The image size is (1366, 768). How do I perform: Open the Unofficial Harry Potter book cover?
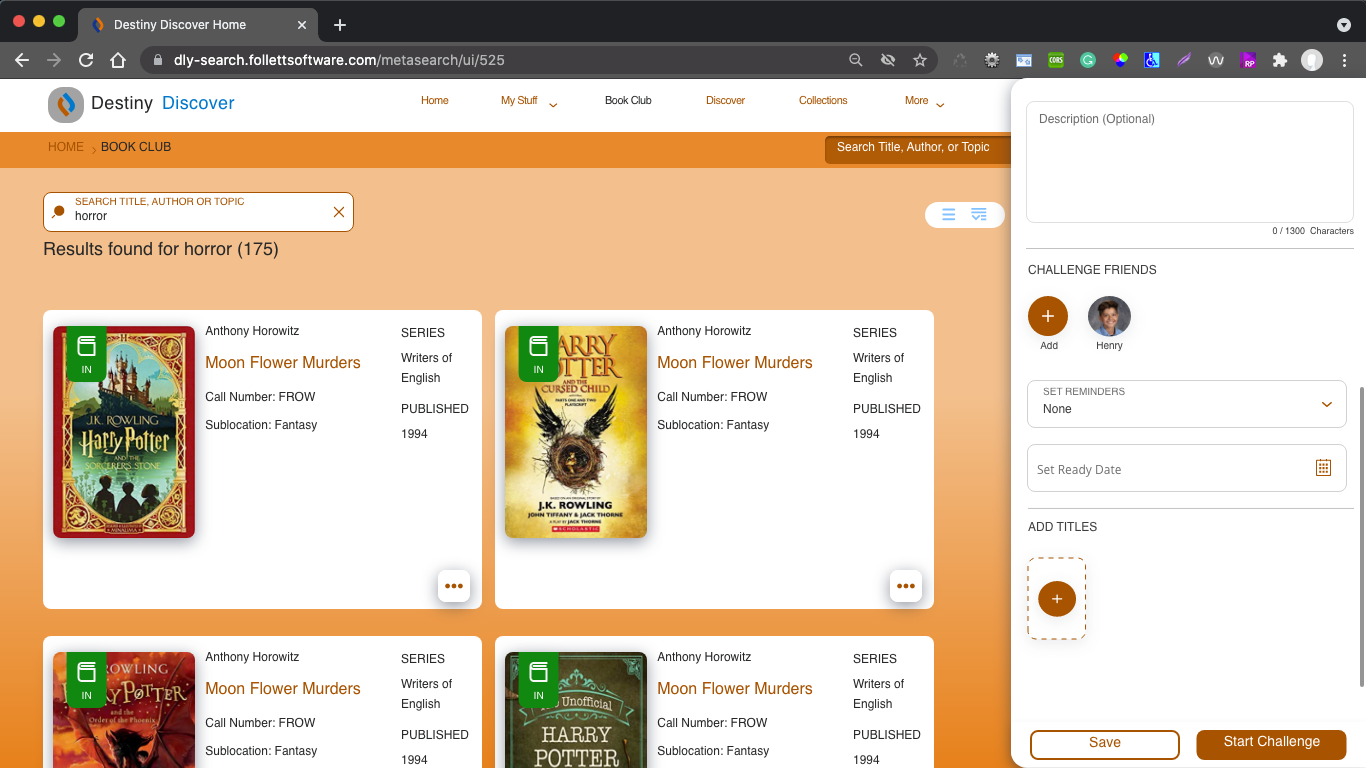[576, 710]
